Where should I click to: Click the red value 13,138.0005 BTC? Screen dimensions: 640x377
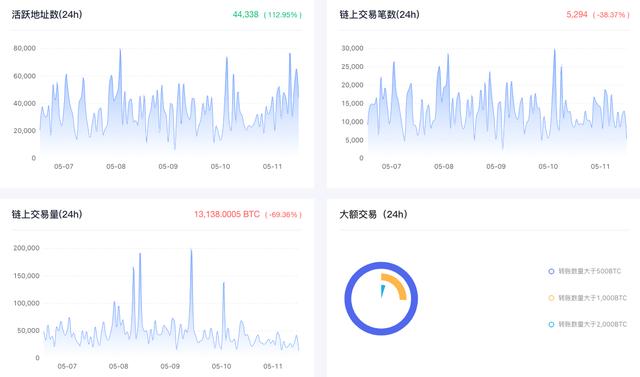click(x=227, y=214)
